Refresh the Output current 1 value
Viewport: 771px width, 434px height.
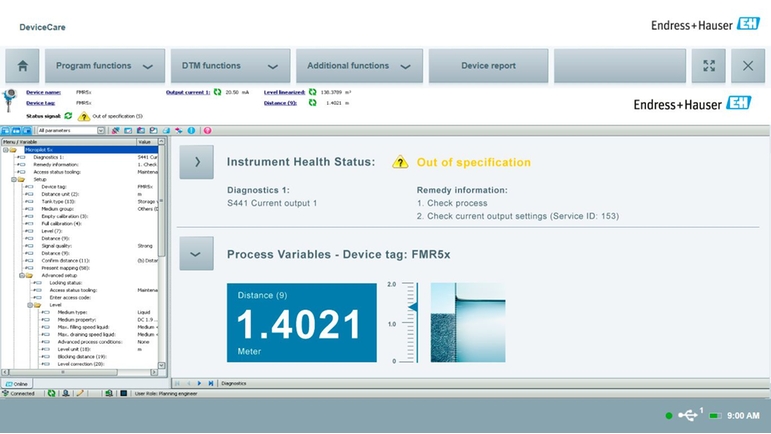(x=217, y=92)
